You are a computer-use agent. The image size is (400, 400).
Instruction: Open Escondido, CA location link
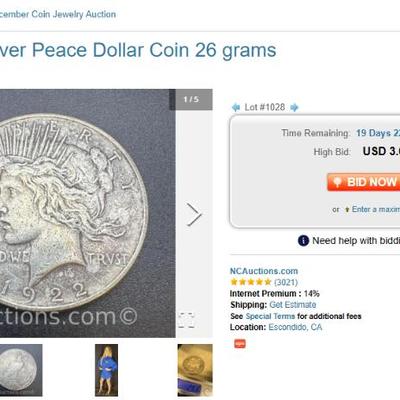pyautogui.click(x=295, y=327)
